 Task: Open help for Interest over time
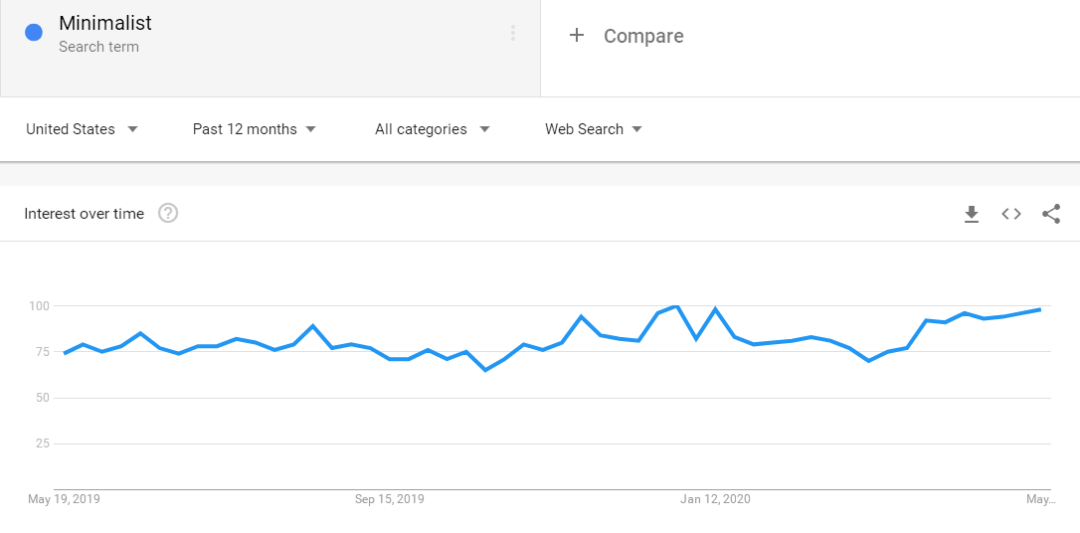pyautogui.click(x=168, y=213)
